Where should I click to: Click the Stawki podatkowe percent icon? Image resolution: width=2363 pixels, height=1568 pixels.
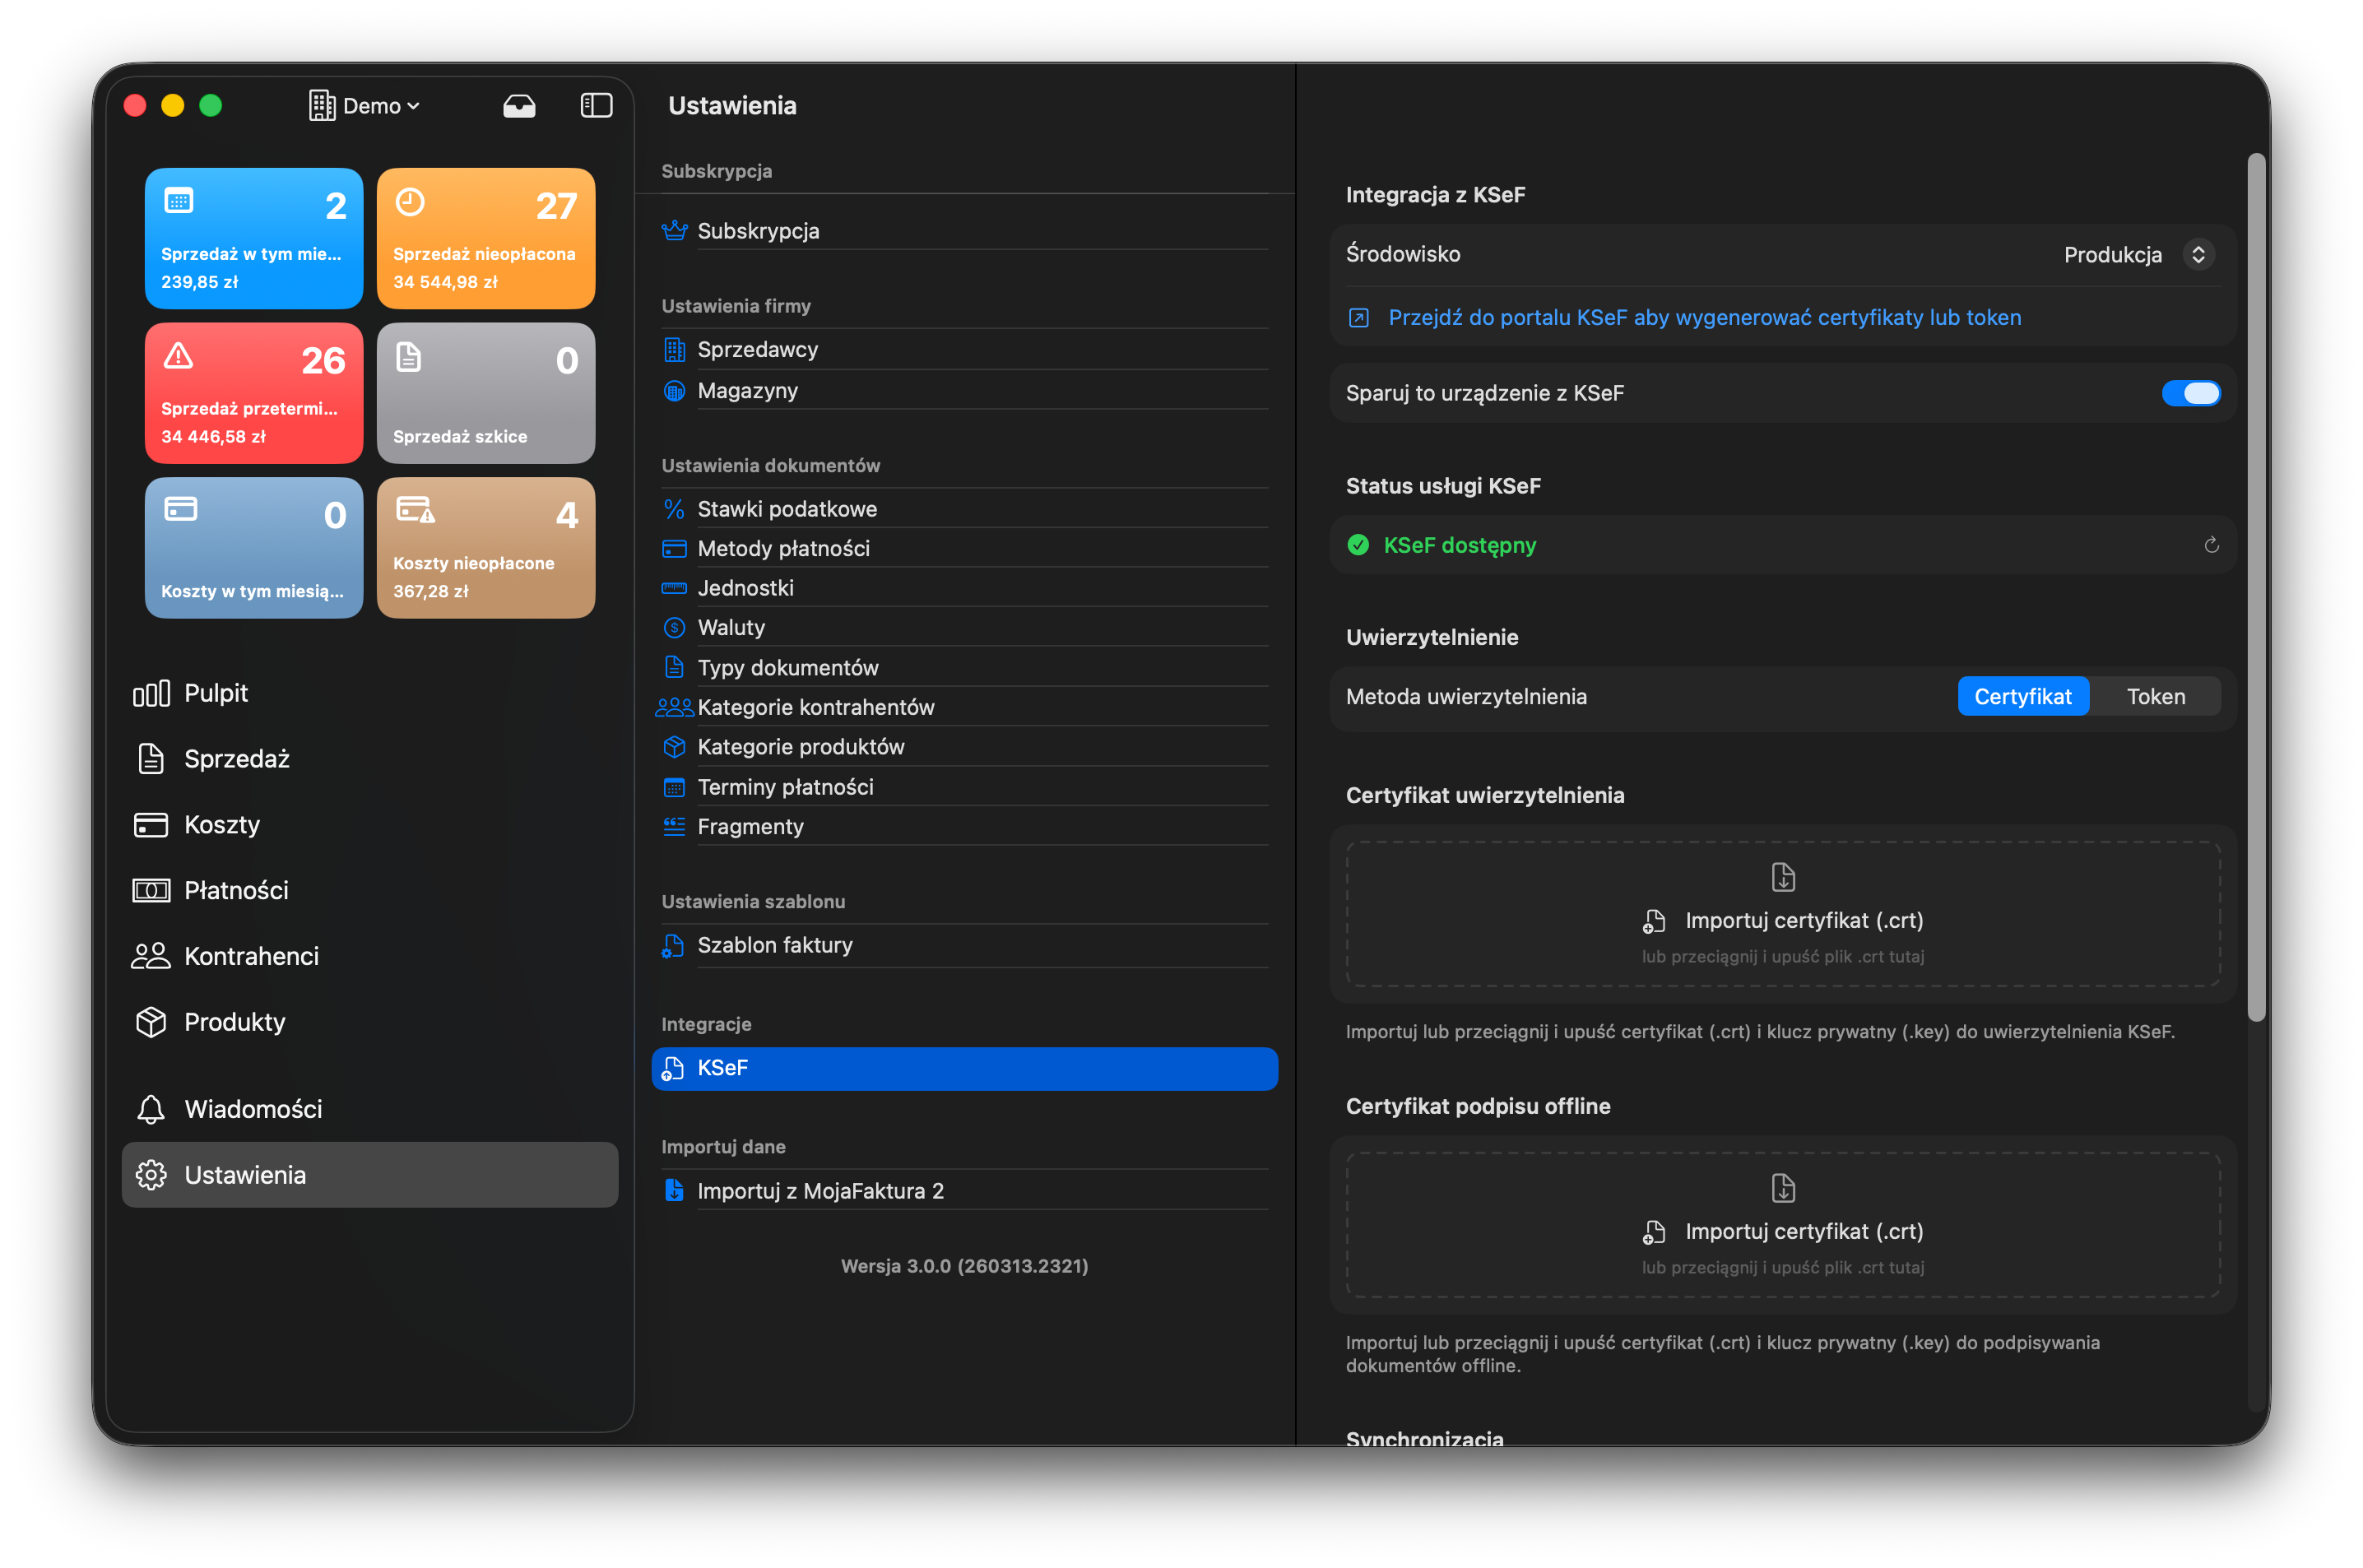674,509
